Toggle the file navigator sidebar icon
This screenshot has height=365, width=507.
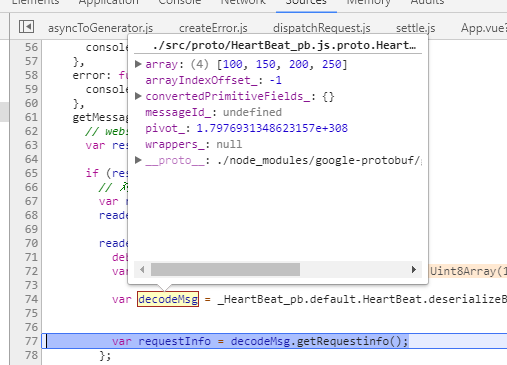pos(26,27)
